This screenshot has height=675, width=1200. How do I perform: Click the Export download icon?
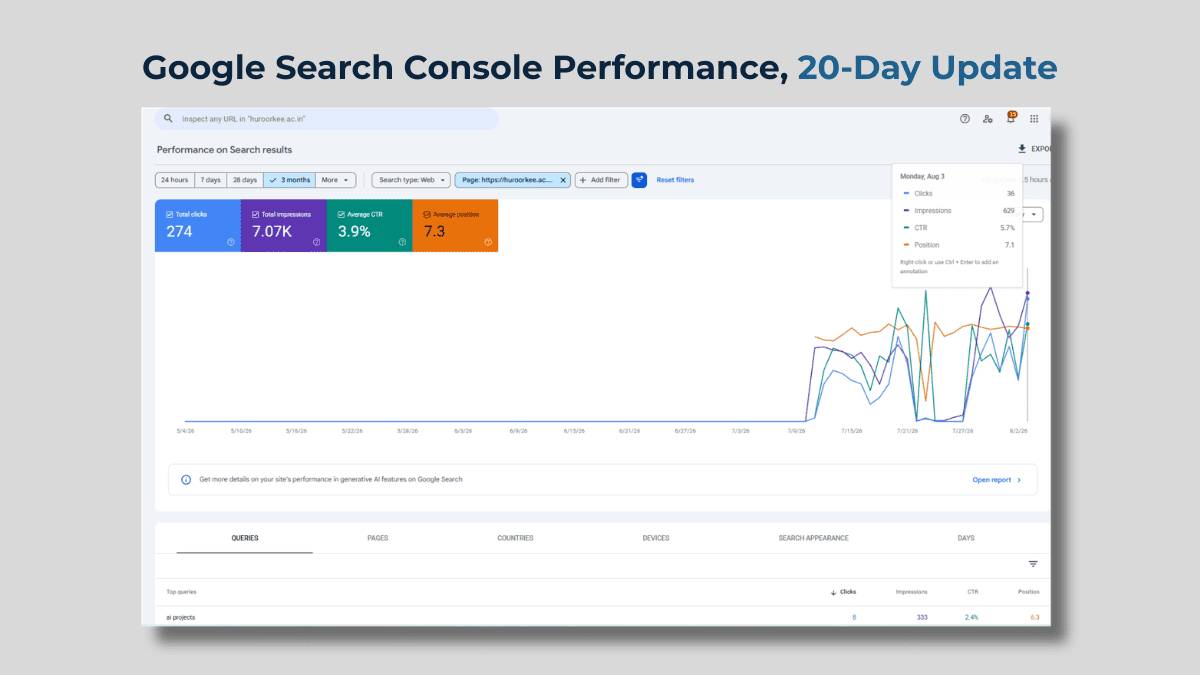[1022, 149]
